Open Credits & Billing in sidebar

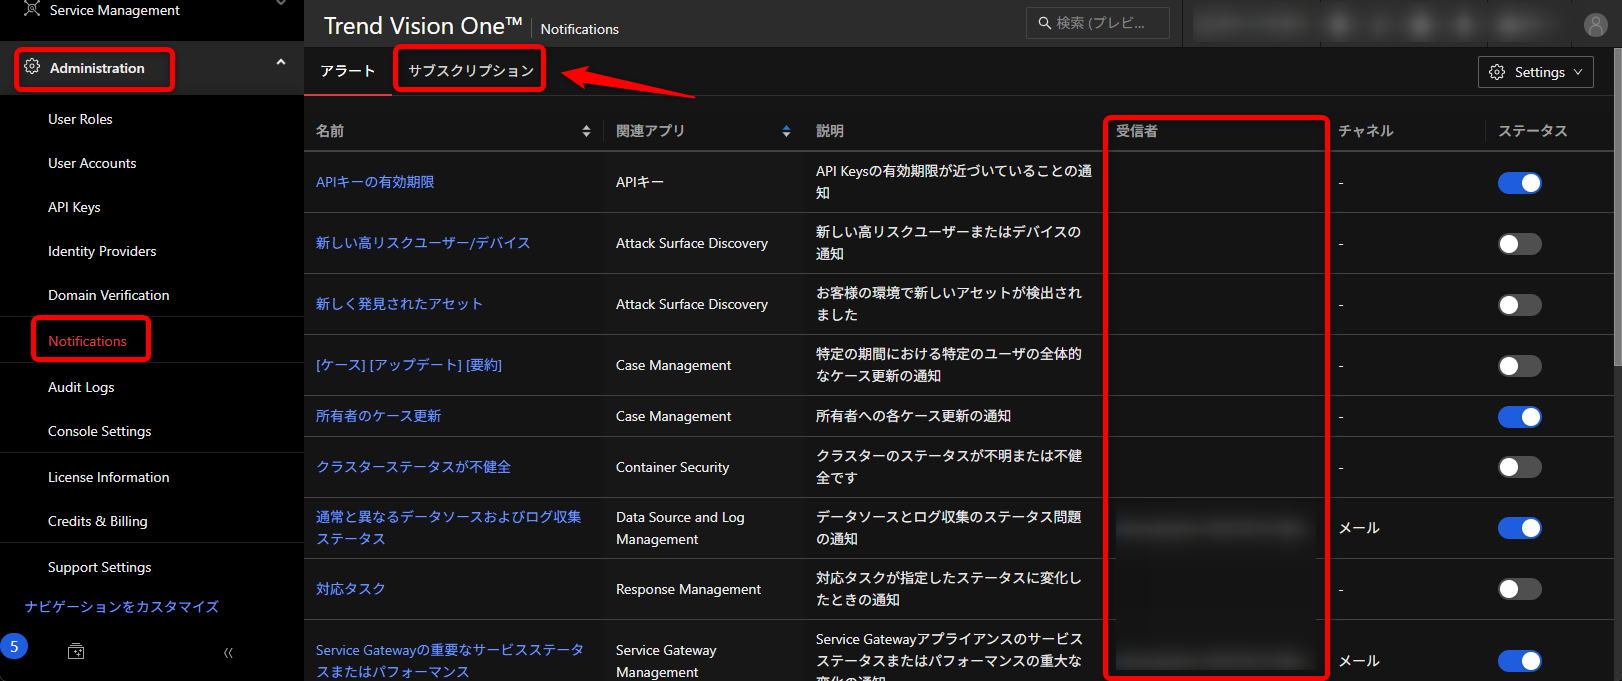(98, 521)
